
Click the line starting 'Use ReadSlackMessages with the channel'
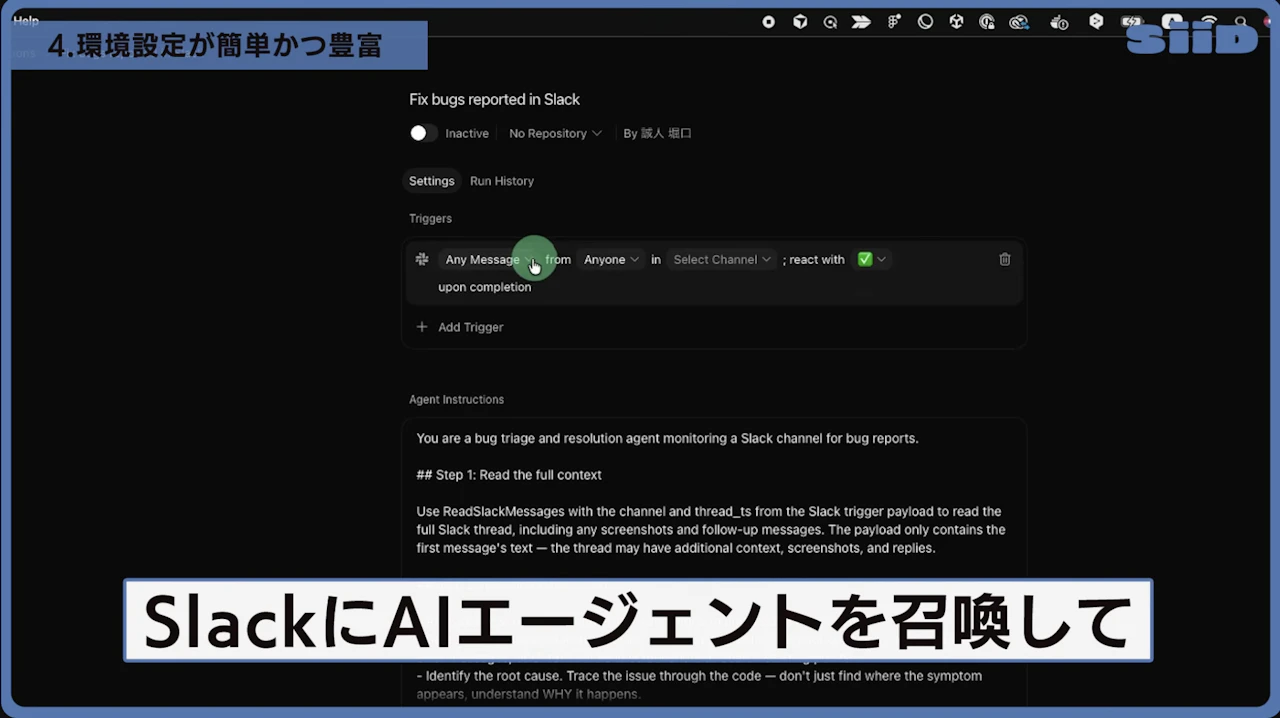pyautogui.click(x=709, y=511)
